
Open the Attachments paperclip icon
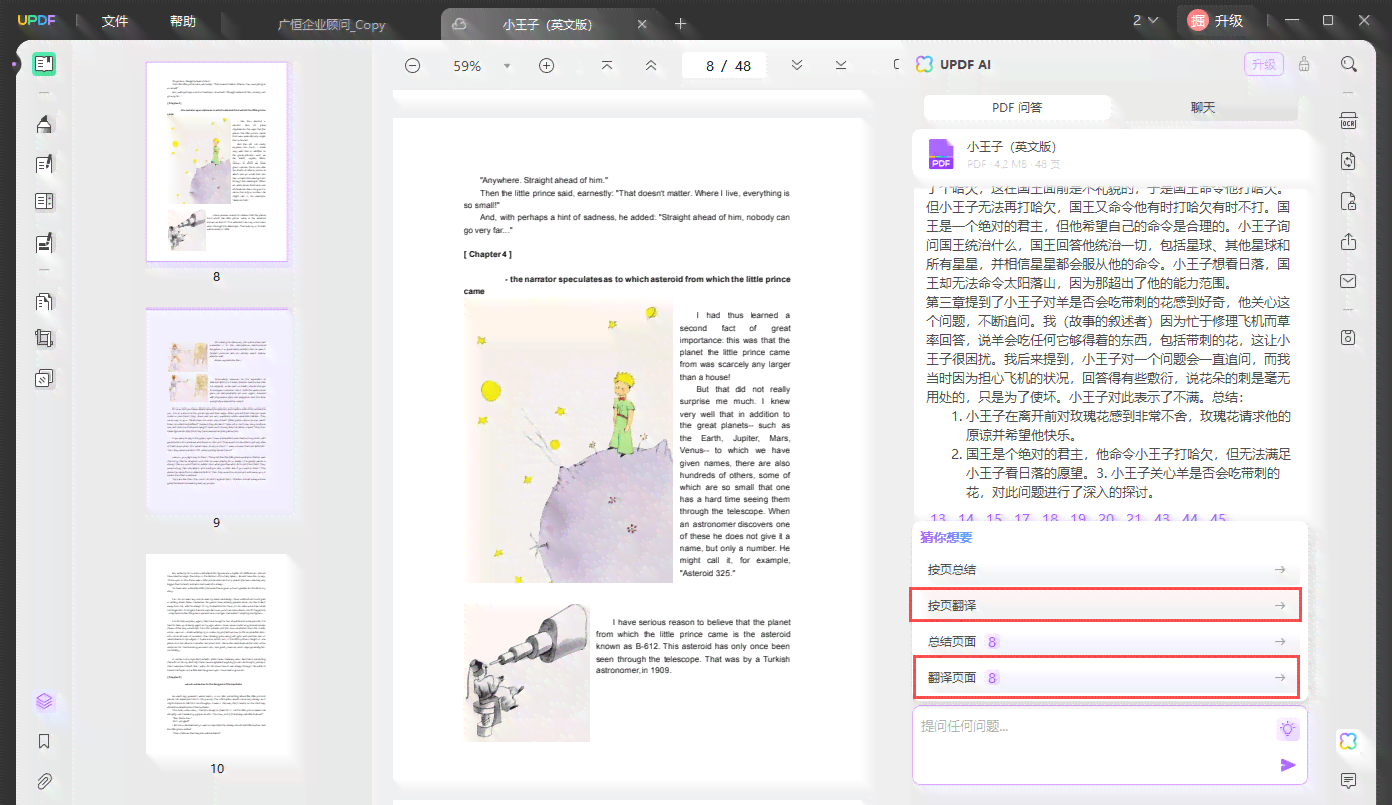[43, 781]
